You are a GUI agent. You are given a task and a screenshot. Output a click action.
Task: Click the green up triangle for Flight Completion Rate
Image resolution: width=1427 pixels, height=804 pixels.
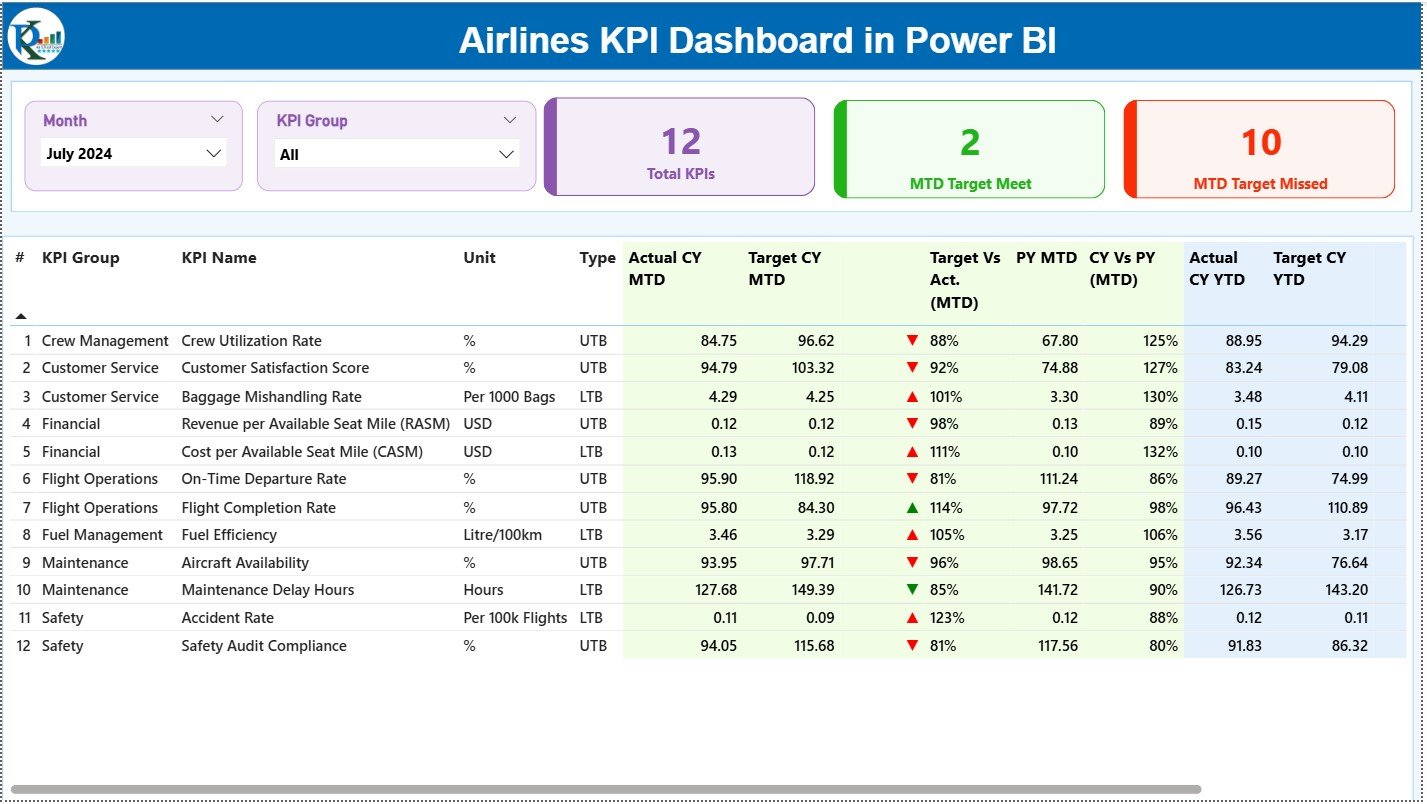[912, 507]
